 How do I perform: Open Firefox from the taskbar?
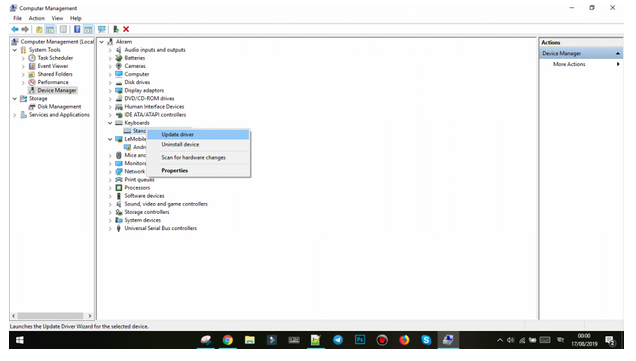click(x=404, y=340)
